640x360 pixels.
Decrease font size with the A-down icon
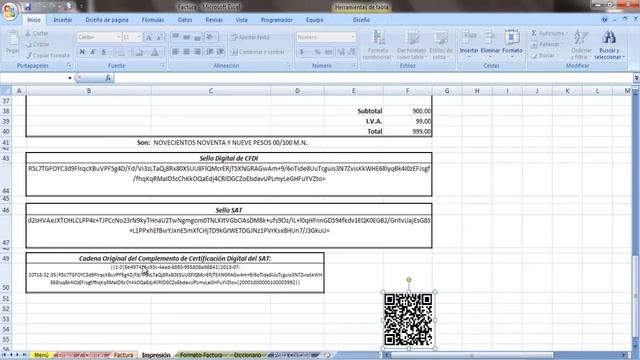(160, 37)
